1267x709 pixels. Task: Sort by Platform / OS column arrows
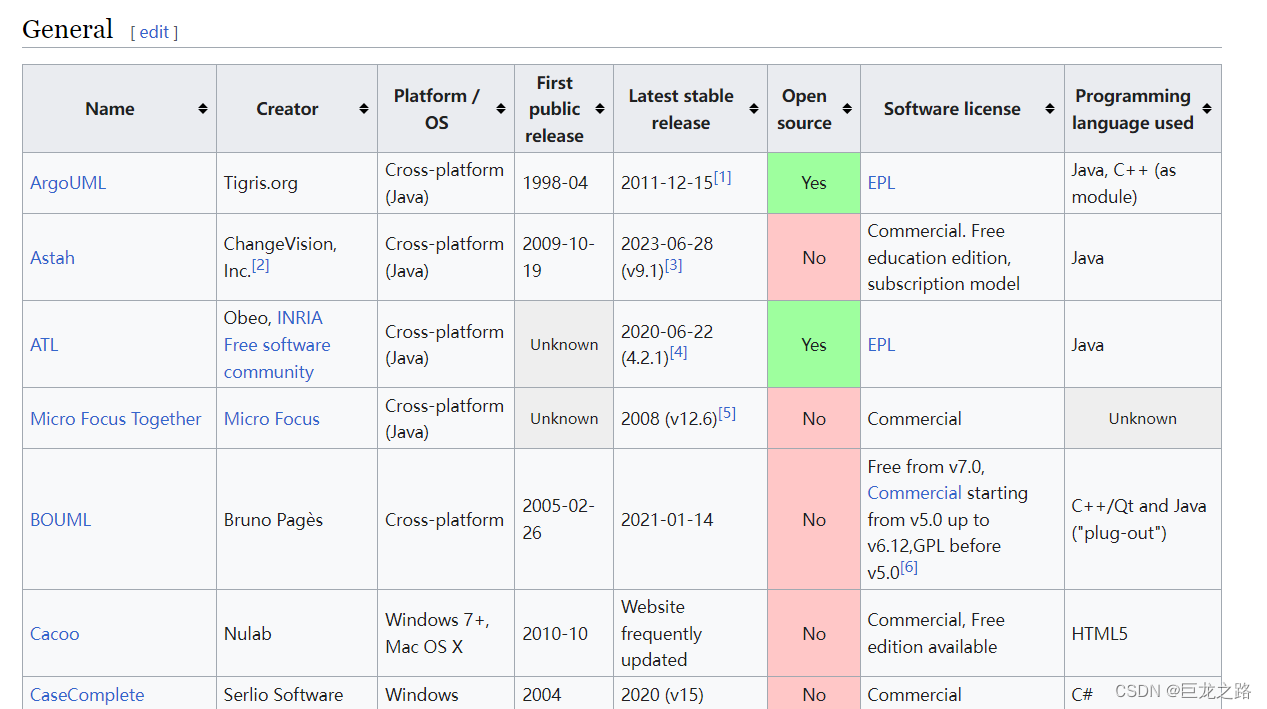[x=501, y=109]
